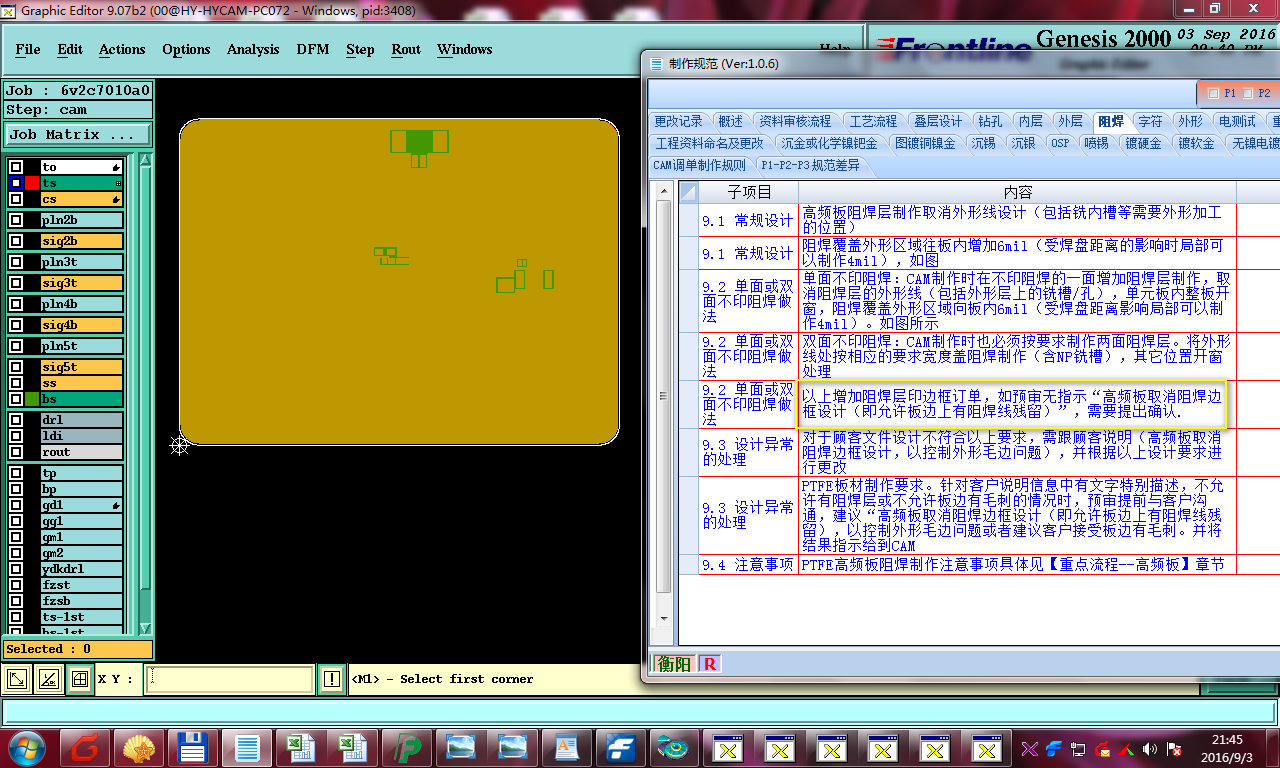Switch to the OSP tab
Viewport: 1280px width, 768px height.
tap(1060, 143)
